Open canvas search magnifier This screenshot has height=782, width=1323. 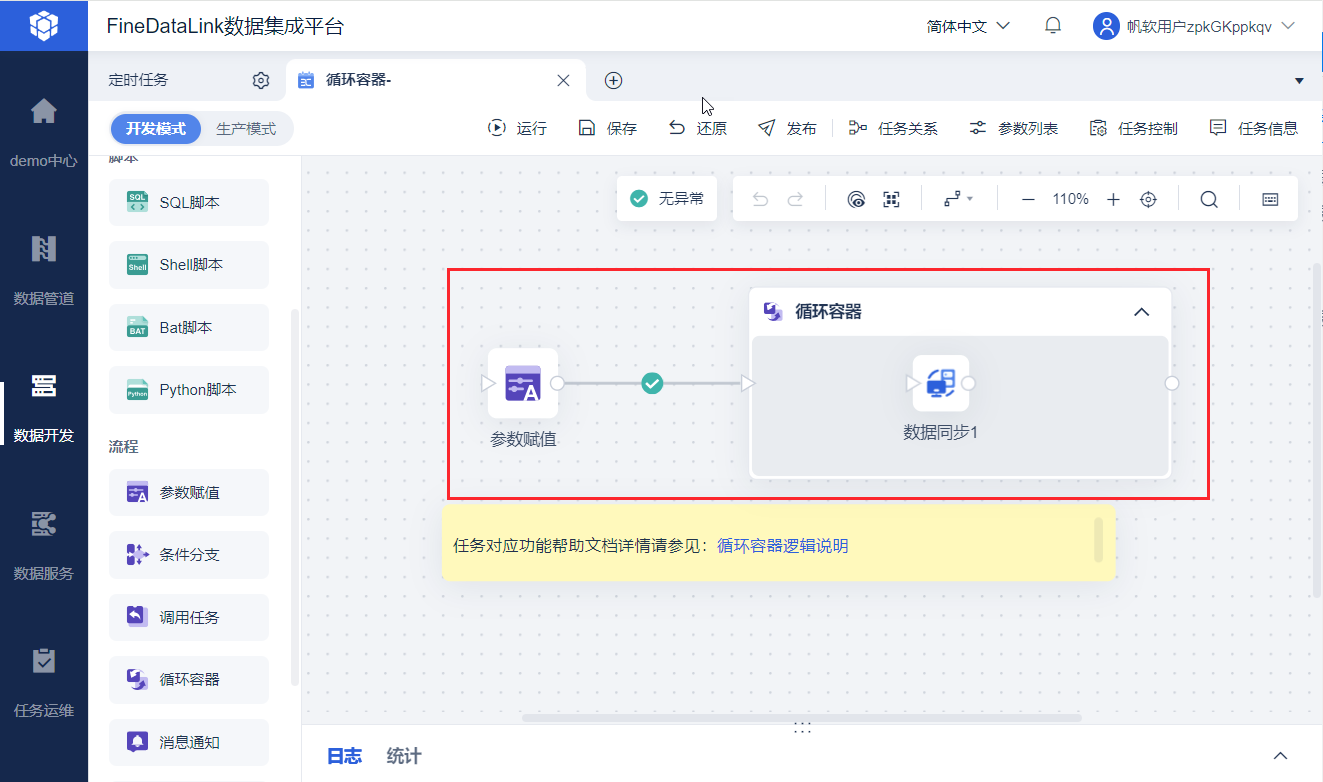pos(1209,199)
